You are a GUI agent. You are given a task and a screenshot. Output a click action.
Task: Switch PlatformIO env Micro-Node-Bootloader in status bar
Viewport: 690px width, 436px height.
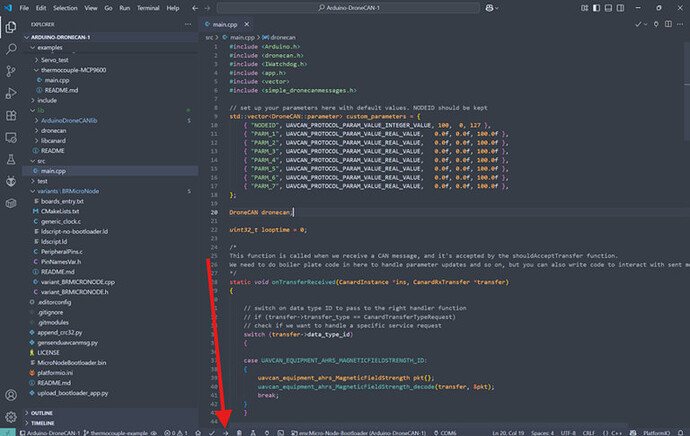pyautogui.click(x=358, y=432)
